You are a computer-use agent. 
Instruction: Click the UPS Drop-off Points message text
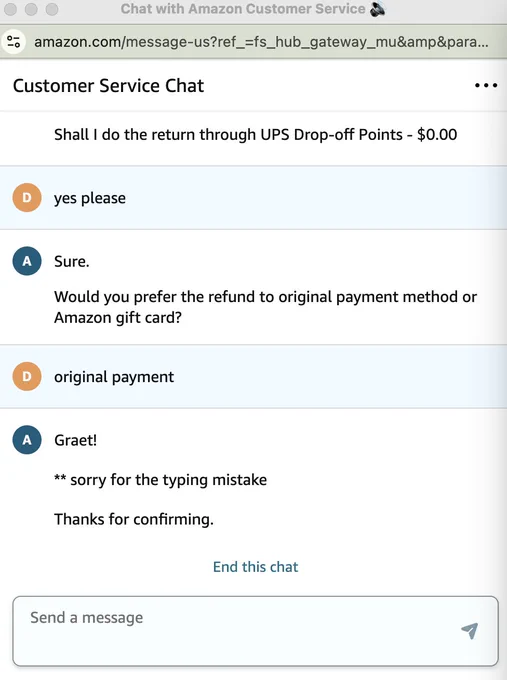[x=255, y=134]
